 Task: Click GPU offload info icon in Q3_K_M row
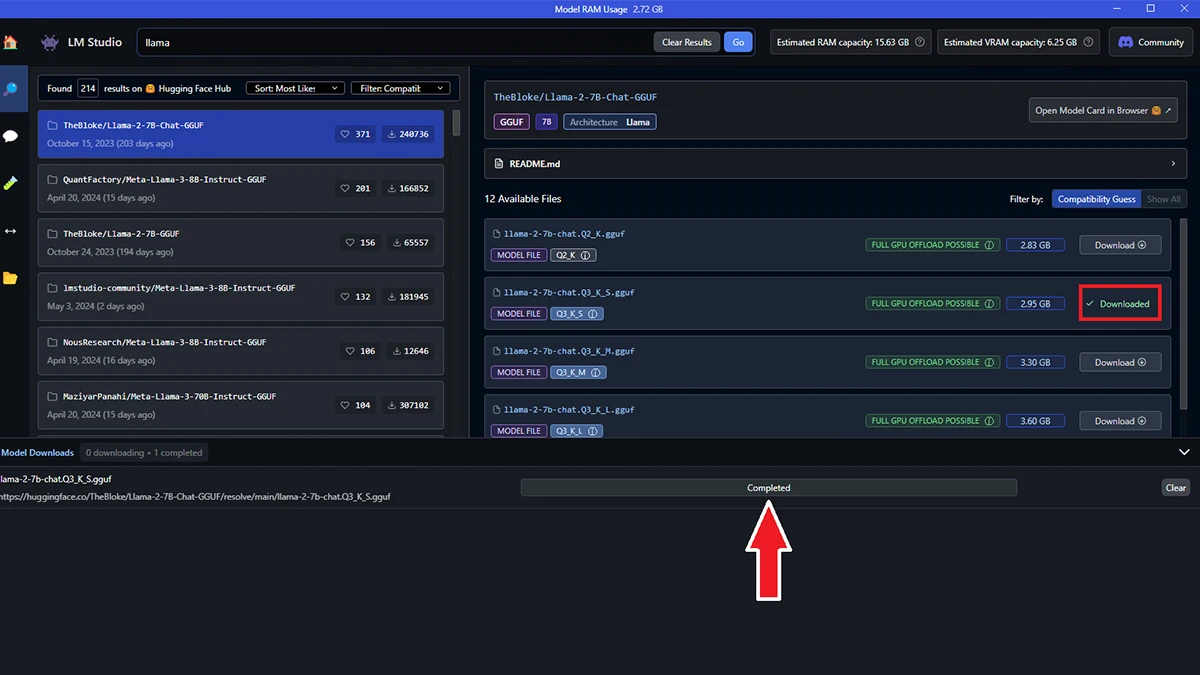pyautogui.click(x=989, y=362)
